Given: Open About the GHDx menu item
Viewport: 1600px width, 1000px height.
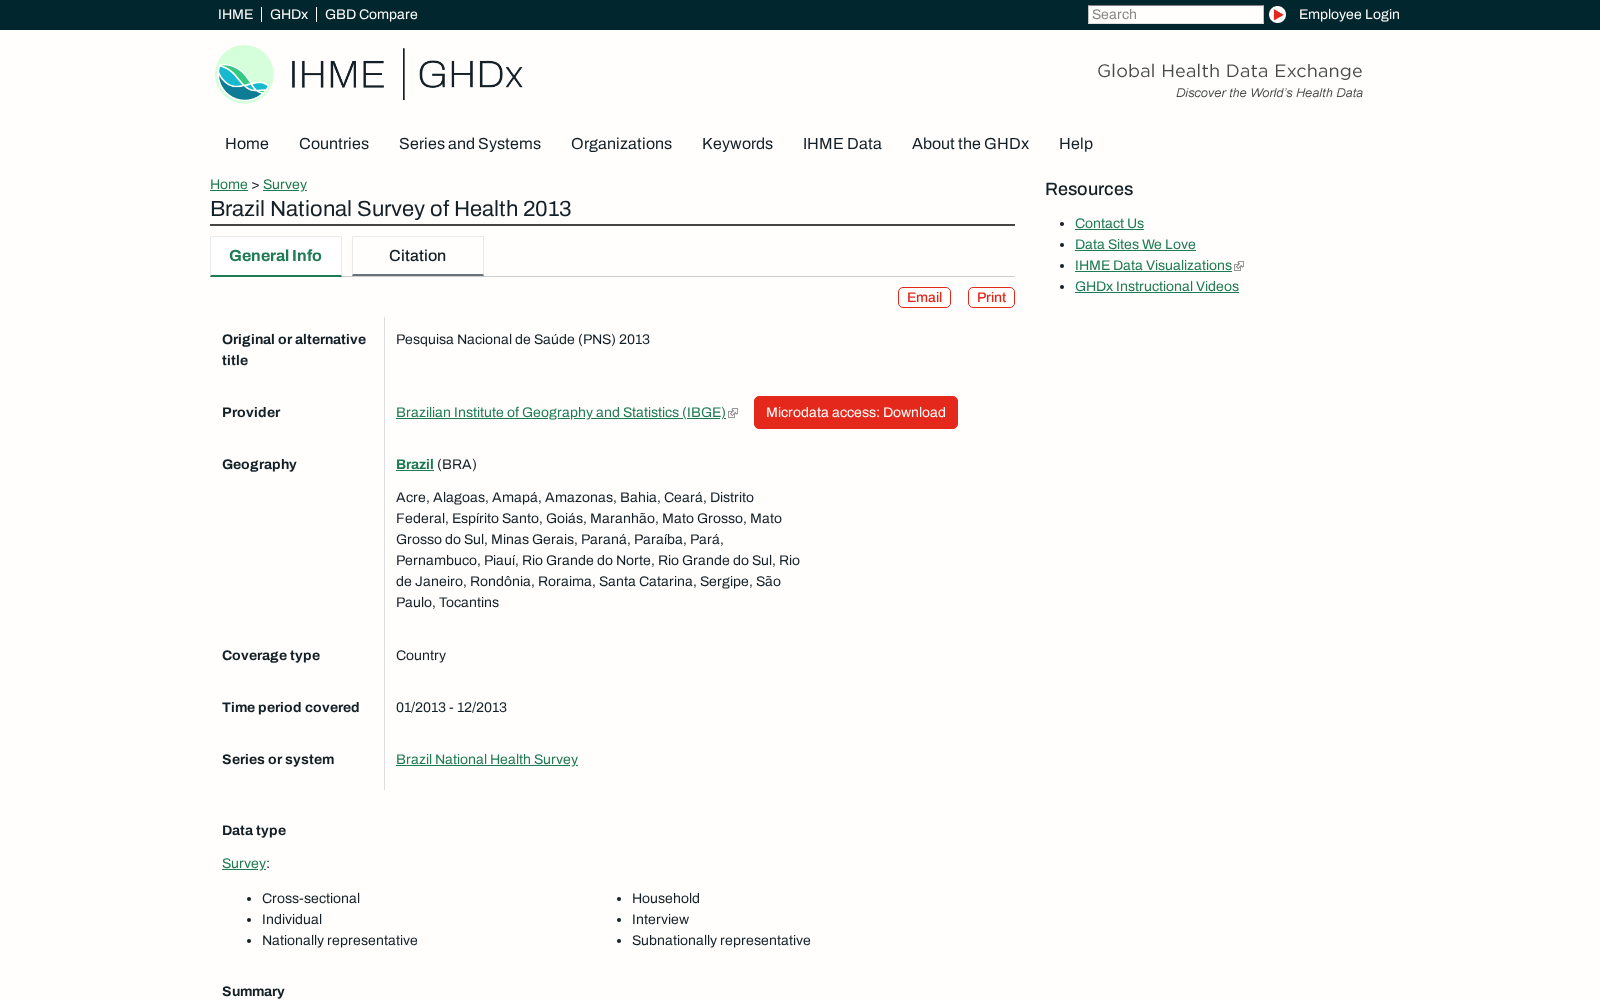Looking at the screenshot, I should click(970, 143).
